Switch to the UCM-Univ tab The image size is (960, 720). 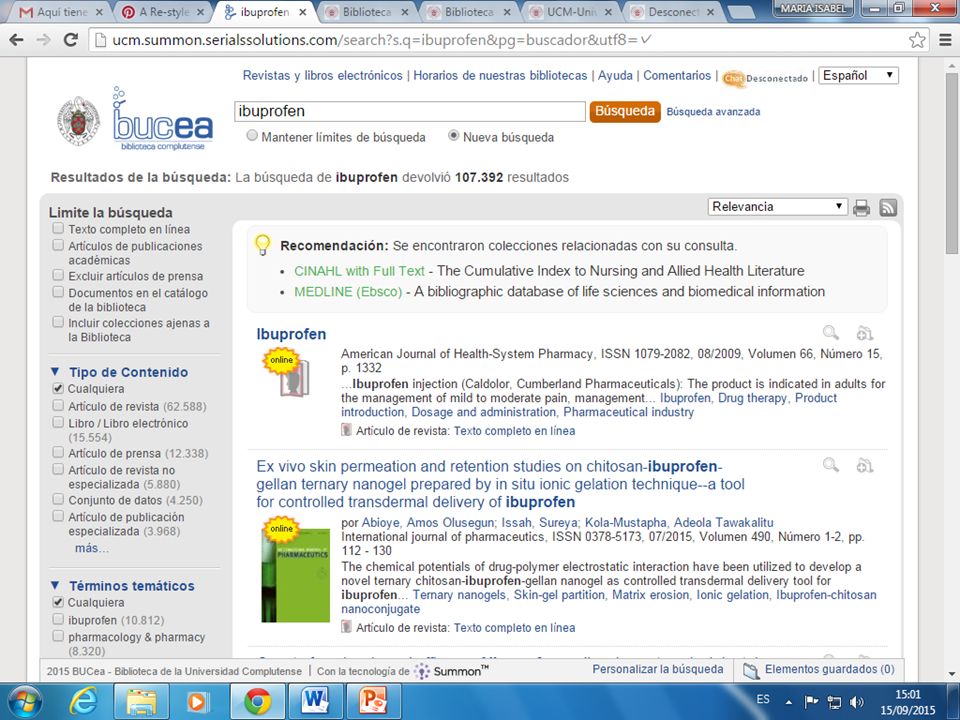[571, 12]
